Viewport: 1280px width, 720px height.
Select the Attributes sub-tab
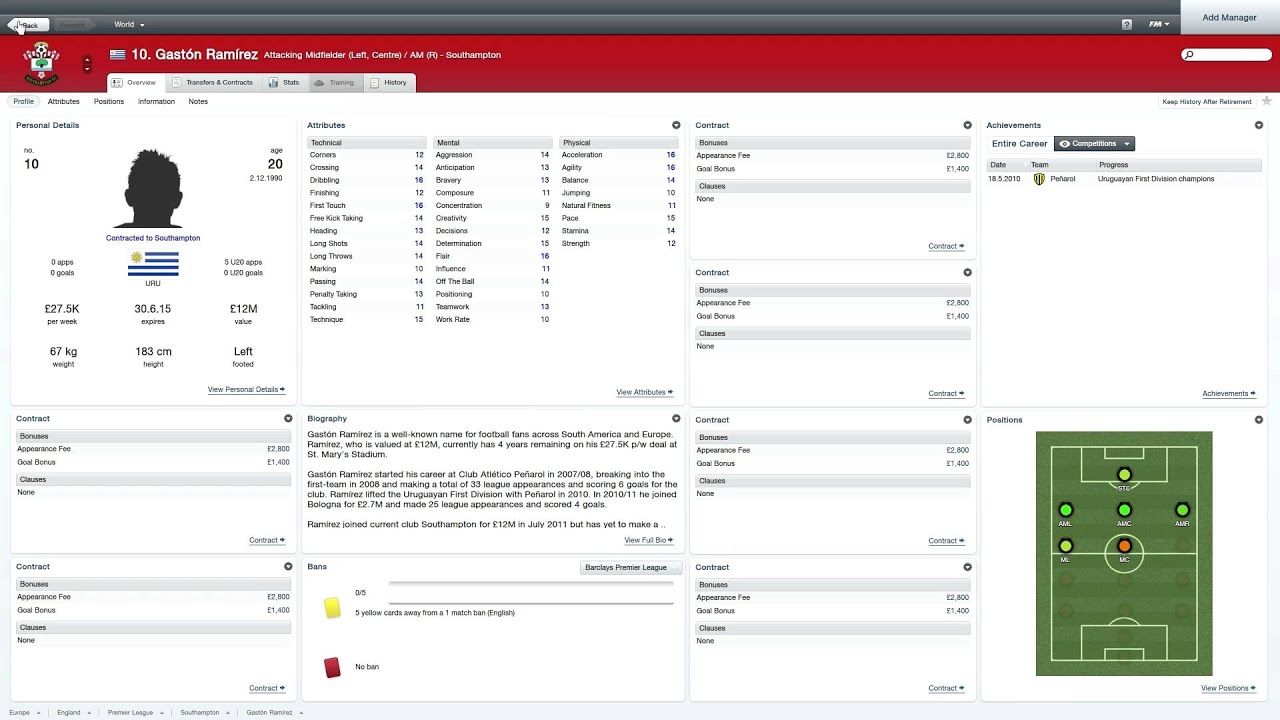[63, 102]
